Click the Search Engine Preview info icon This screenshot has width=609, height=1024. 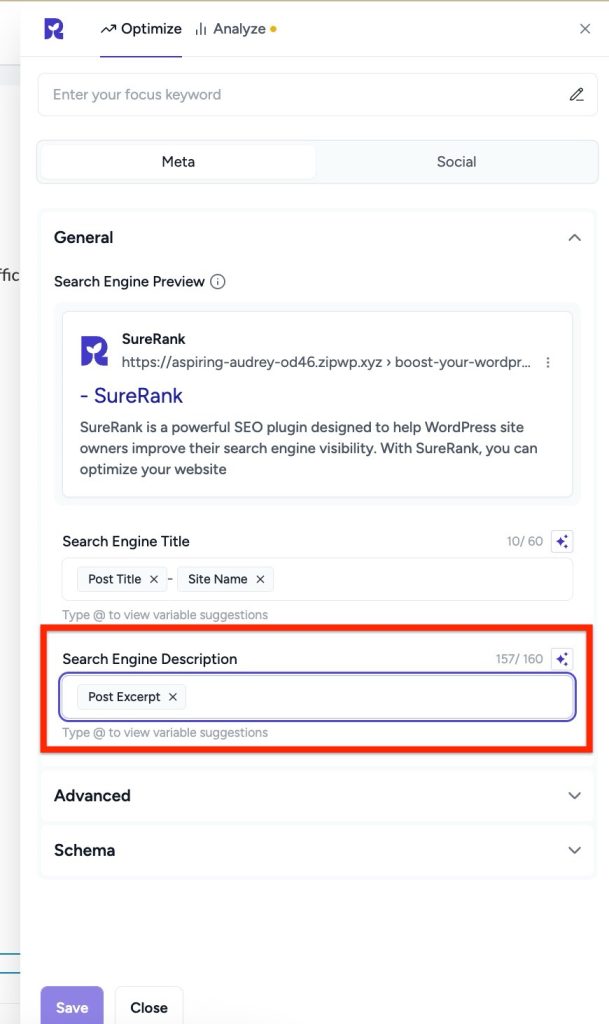(x=218, y=282)
